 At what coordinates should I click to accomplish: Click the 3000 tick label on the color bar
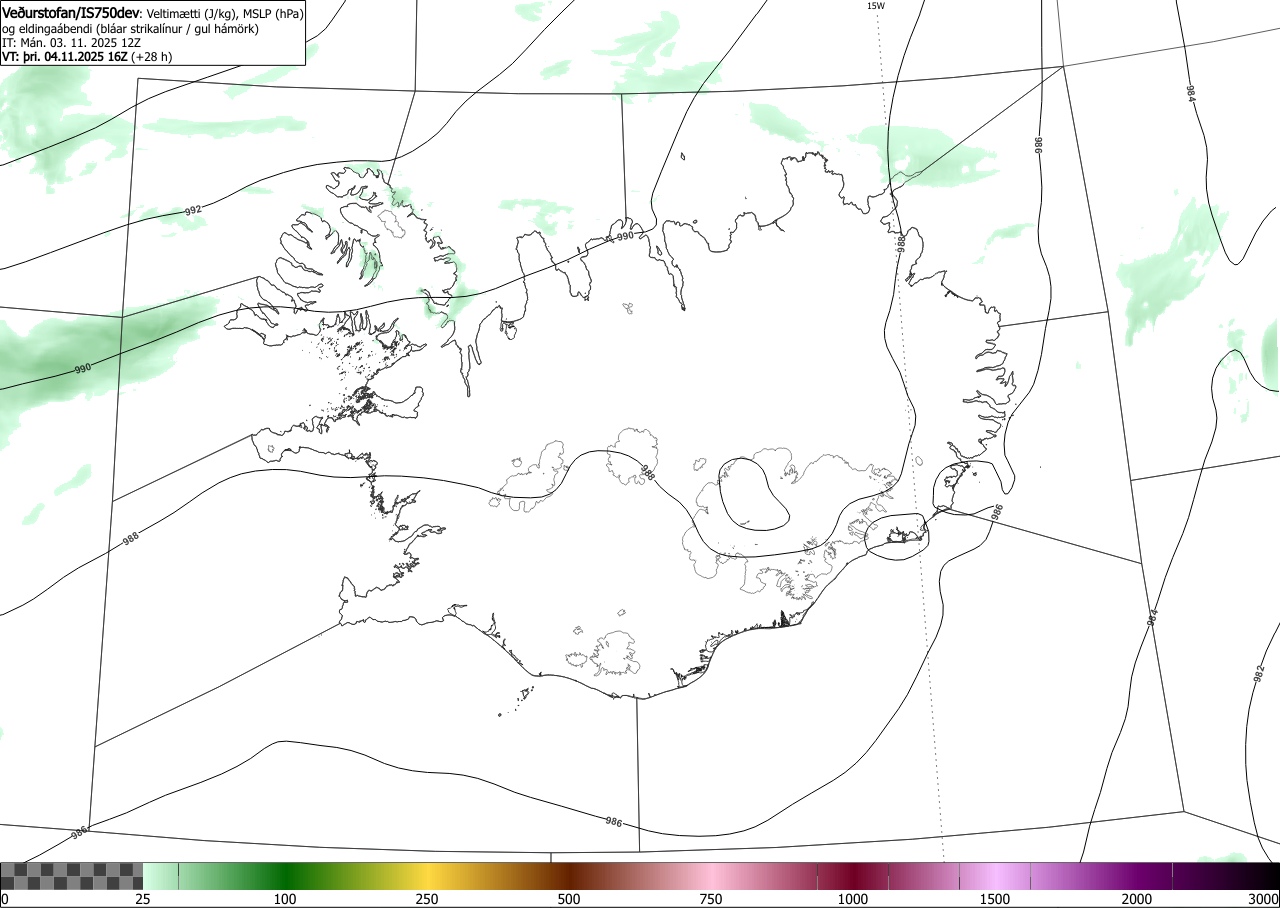[x=1264, y=899]
